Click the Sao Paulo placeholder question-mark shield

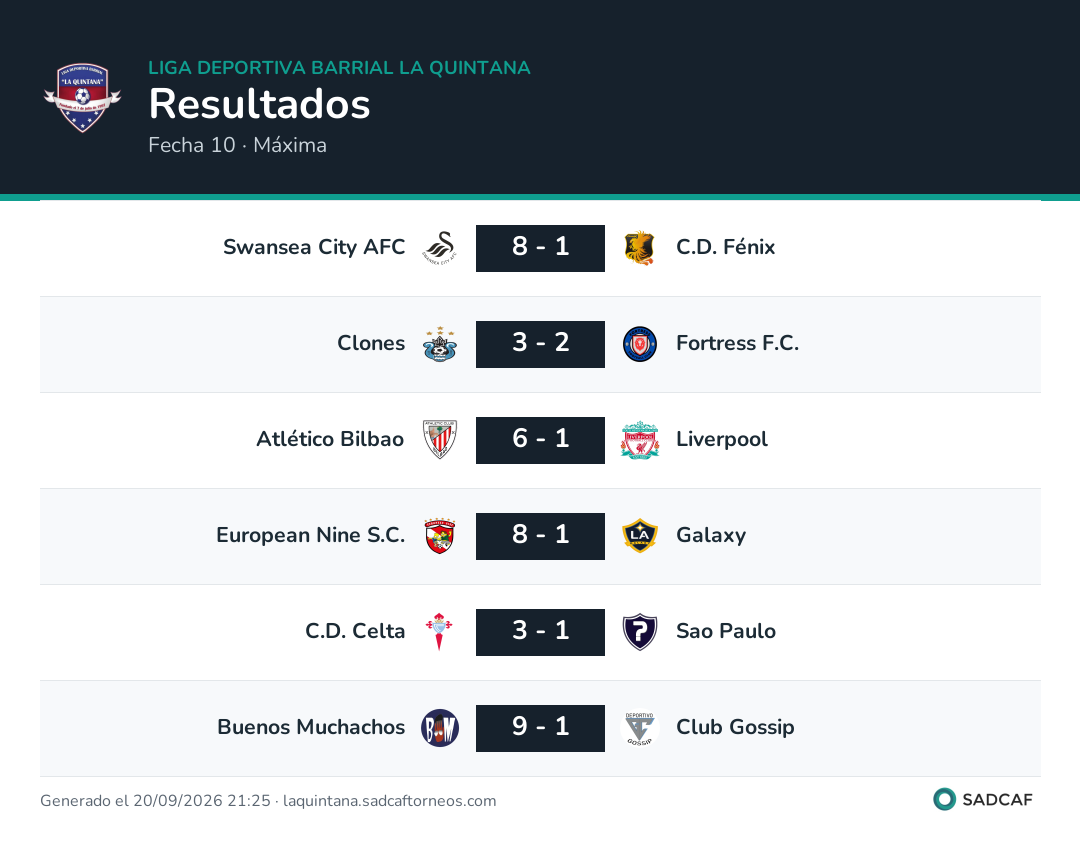[x=639, y=632]
